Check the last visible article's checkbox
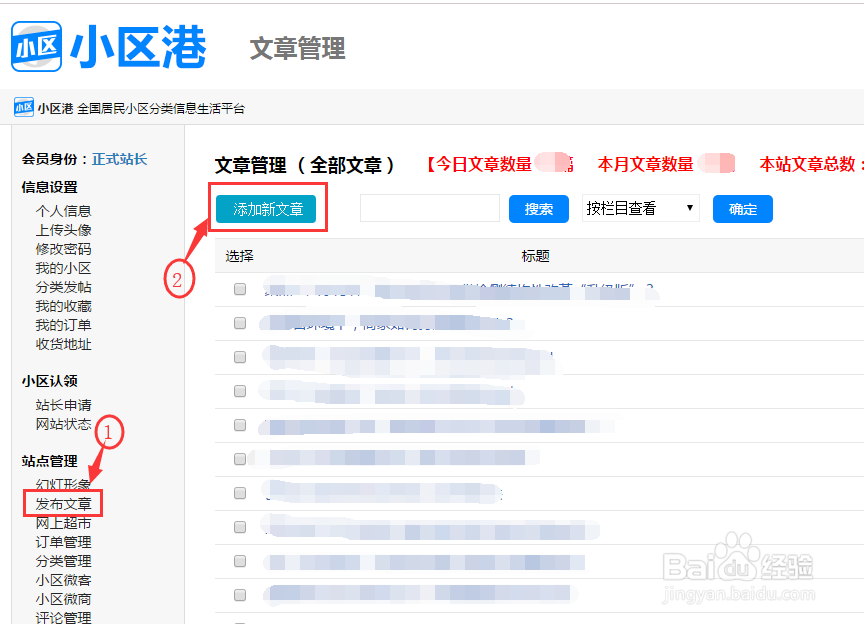Image resolution: width=864 pixels, height=624 pixels. pos(239,595)
